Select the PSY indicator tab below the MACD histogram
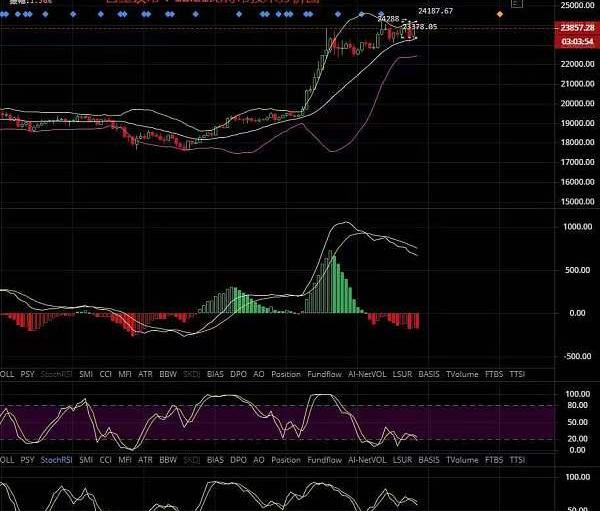Screen dimensions: 600x511 [27, 373]
